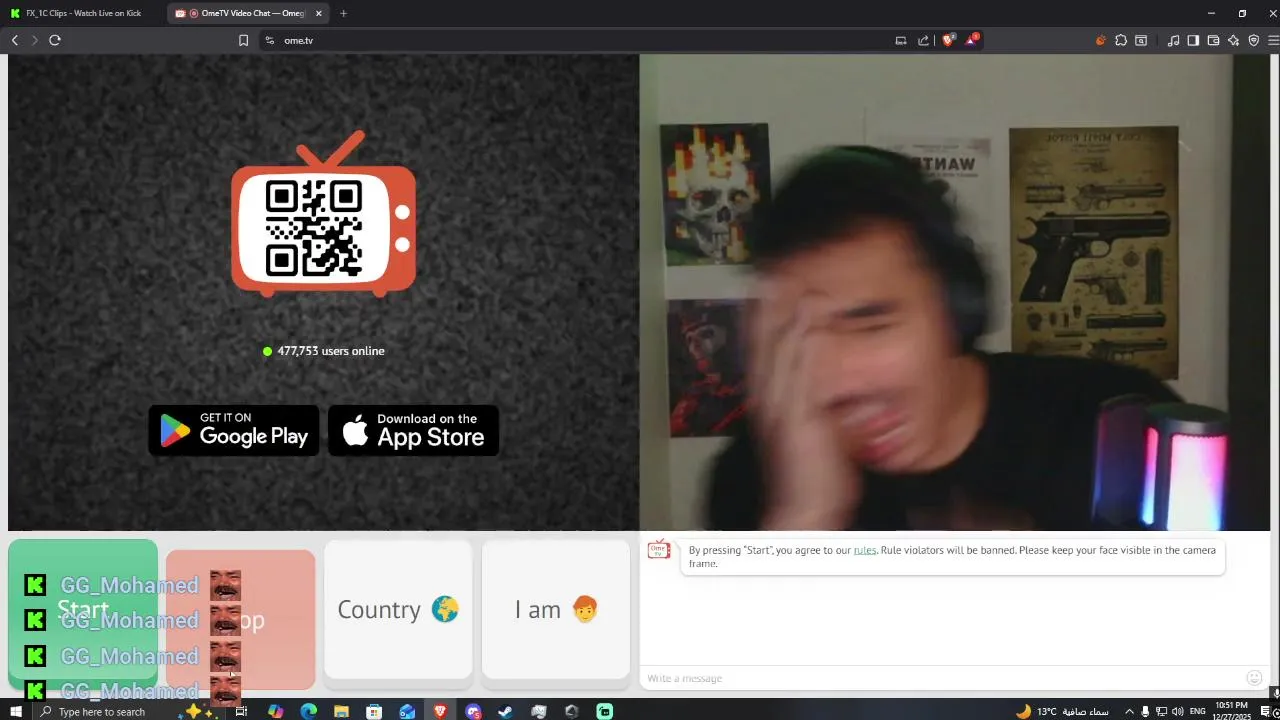Open Microsoft Edge from the taskbar
This screenshot has width=1280, height=720.
pos(308,711)
